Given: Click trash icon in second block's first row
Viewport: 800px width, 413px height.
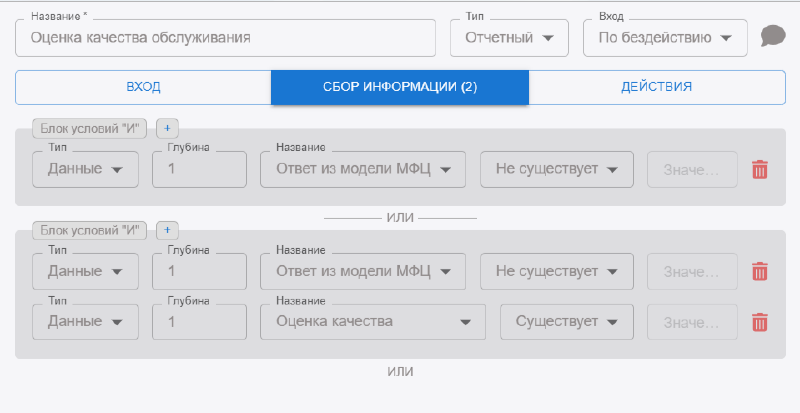Looking at the screenshot, I should 760,271.
